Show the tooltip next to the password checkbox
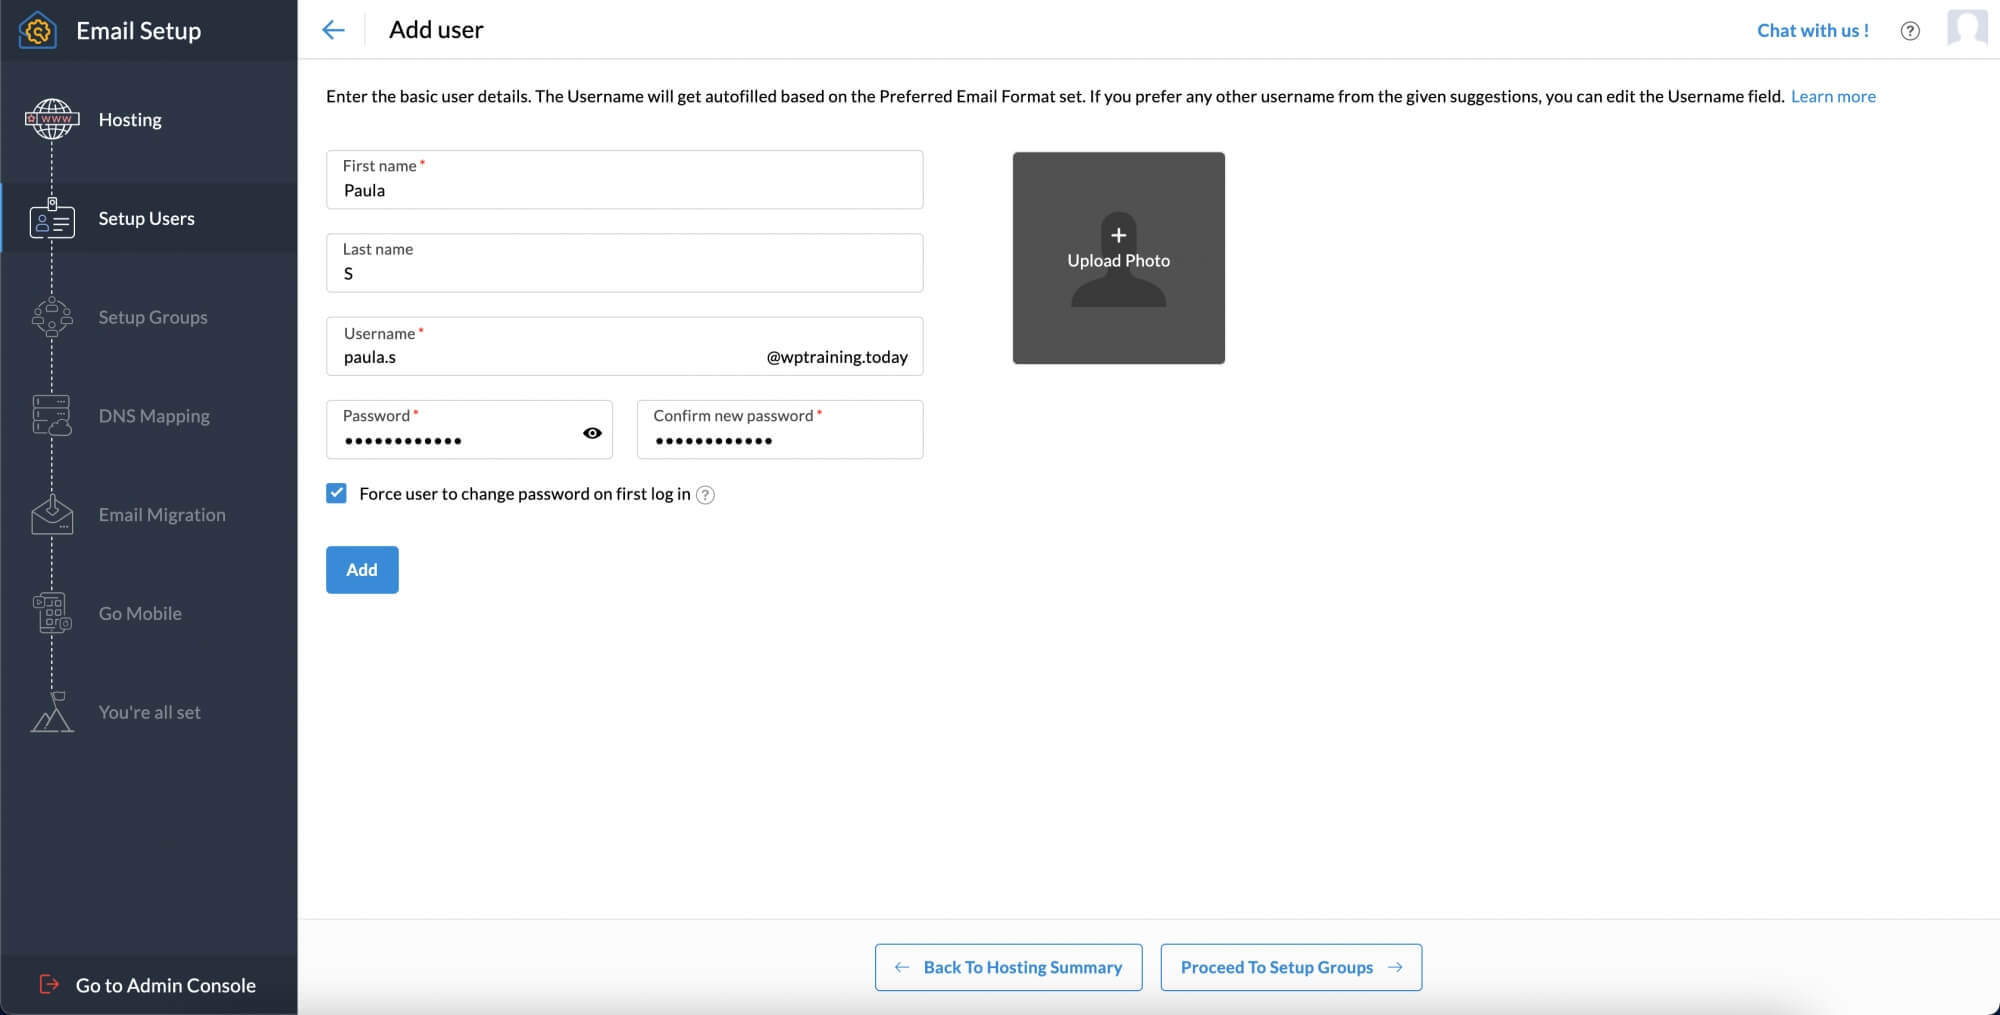This screenshot has height=1015, width=2000. tap(706, 494)
